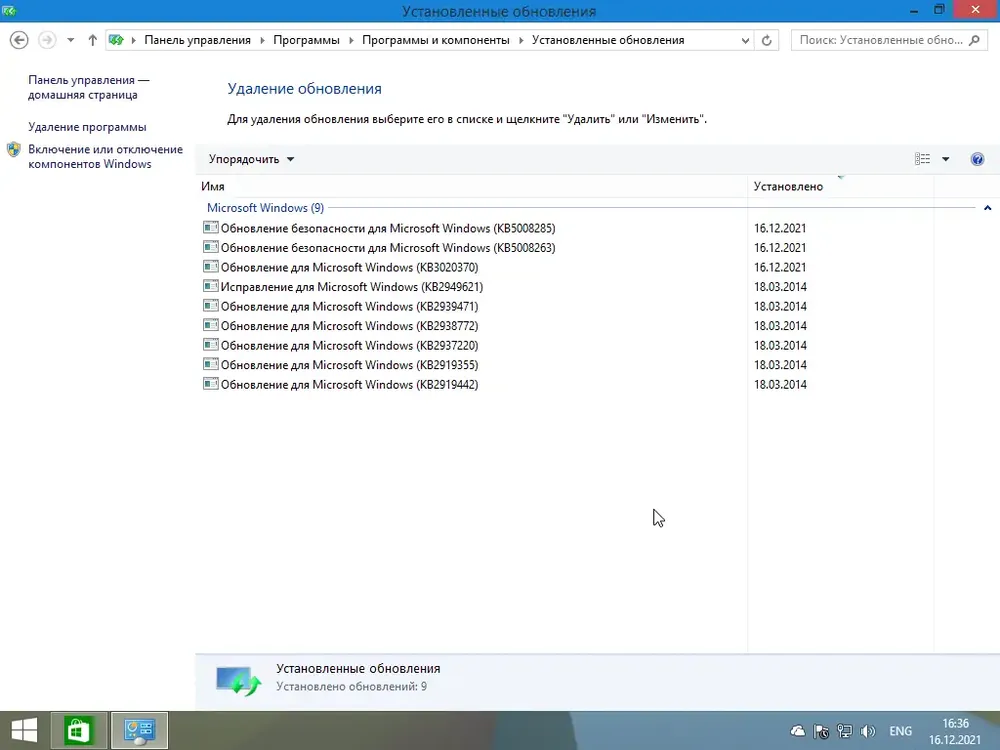Expand the Упорядочить dropdown menu

[x=251, y=159]
